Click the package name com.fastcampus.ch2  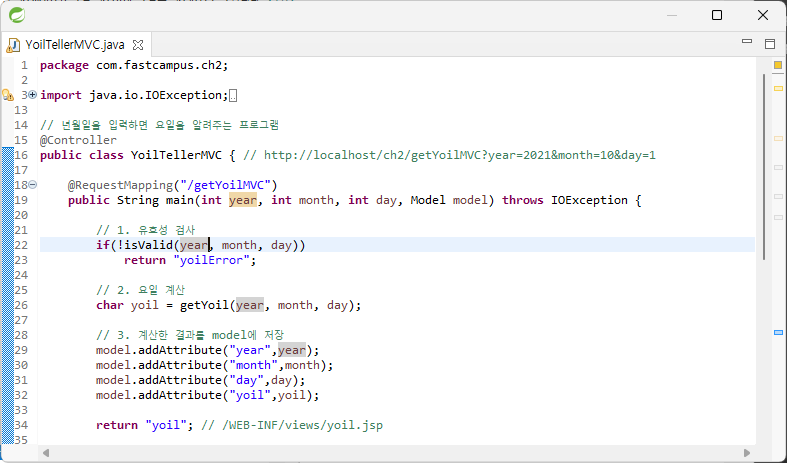tap(159, 65)
